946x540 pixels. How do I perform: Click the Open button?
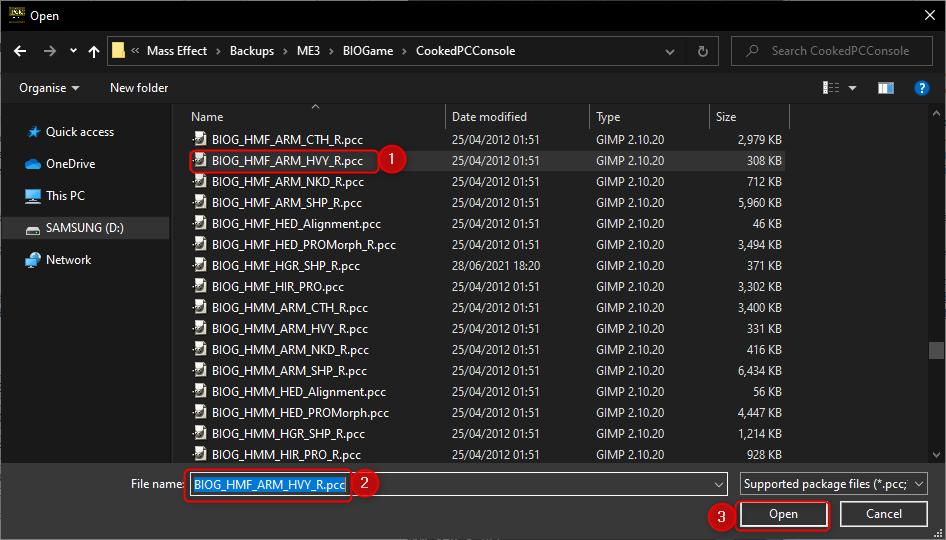(x=783, y=515)
